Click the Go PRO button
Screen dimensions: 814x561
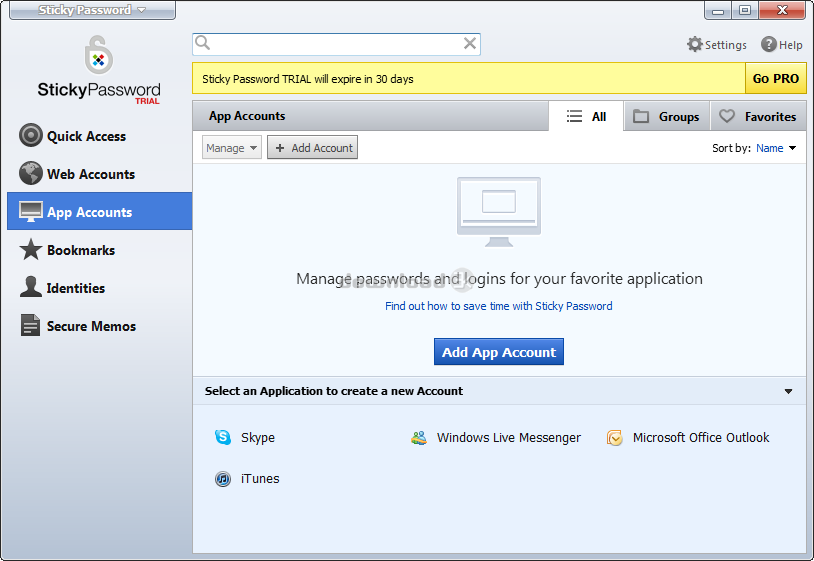(x=776, y=78)
